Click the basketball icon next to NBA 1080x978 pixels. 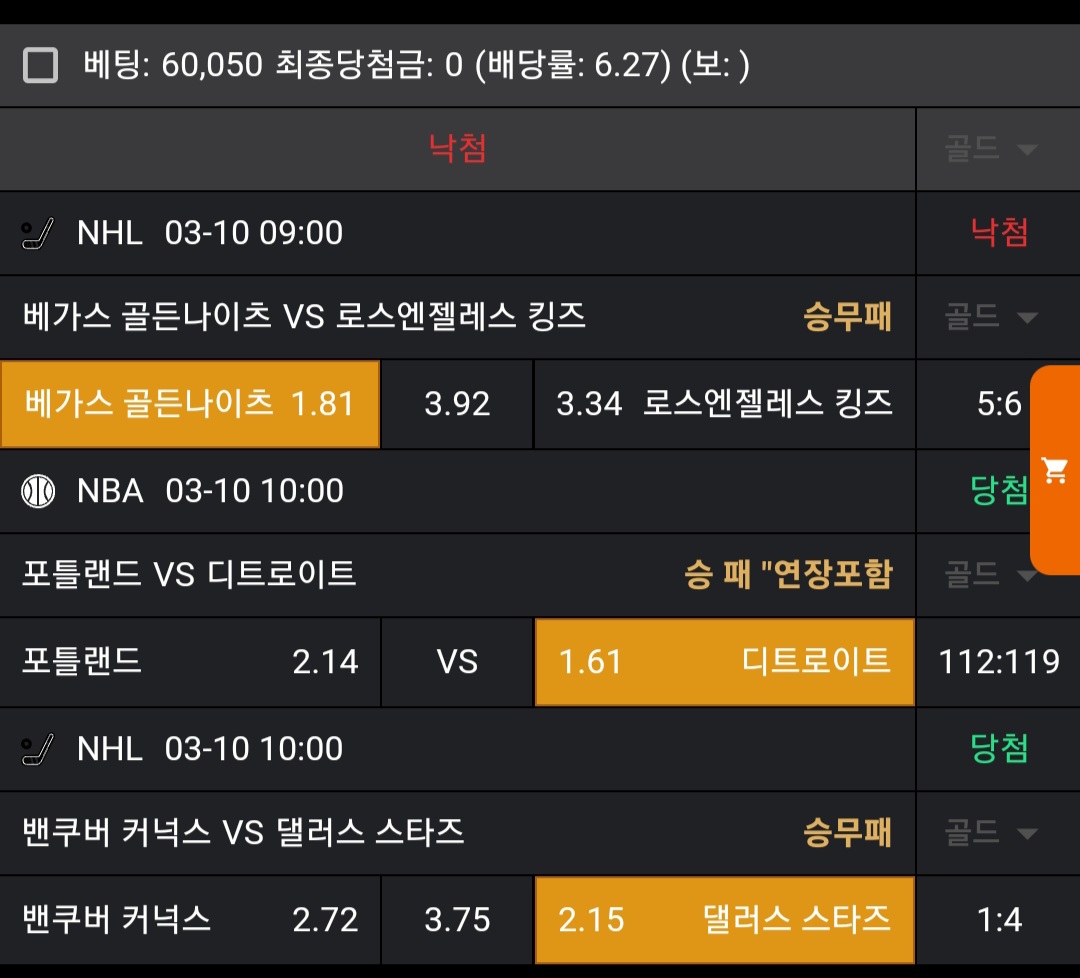coord(38,491)
